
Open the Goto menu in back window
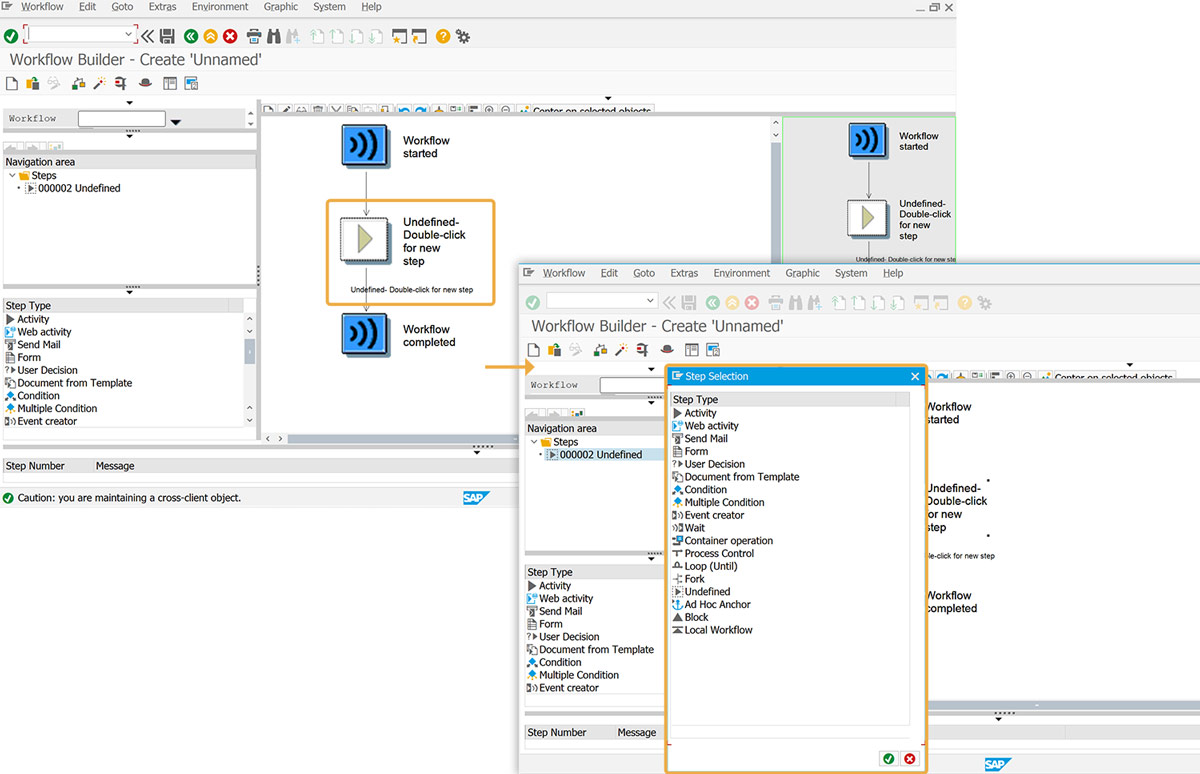point(122,7)
